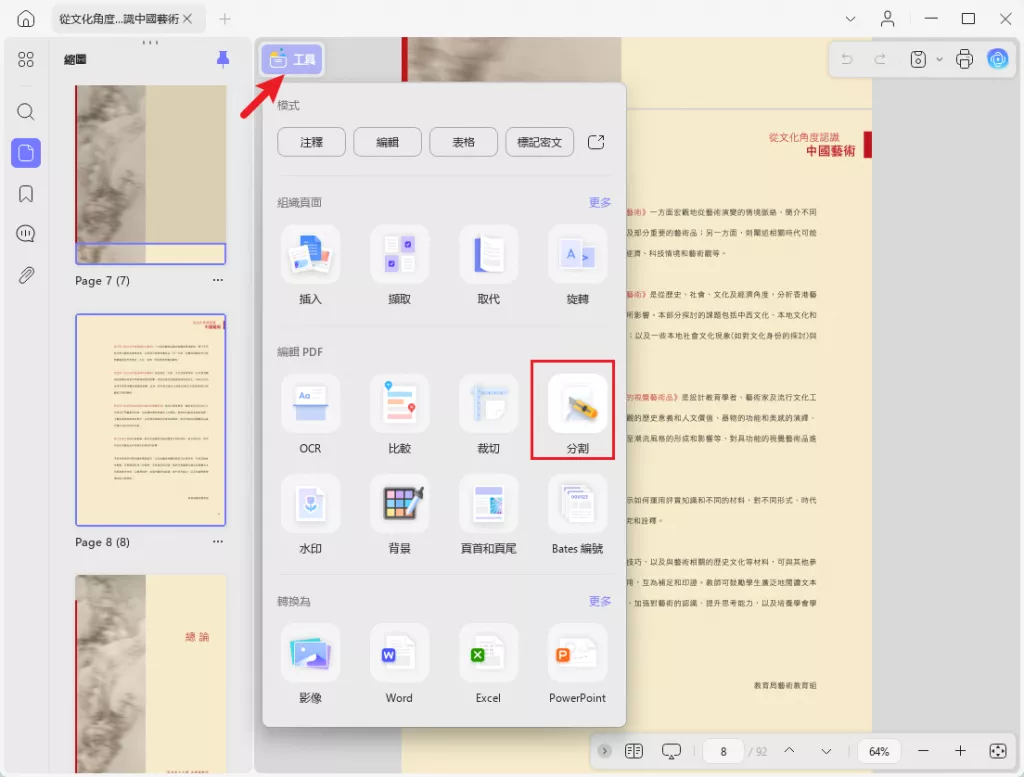Open the bookmarks panel in sidebar
The height and width of the screenshot is (777, 1024).
click(25, 193)
